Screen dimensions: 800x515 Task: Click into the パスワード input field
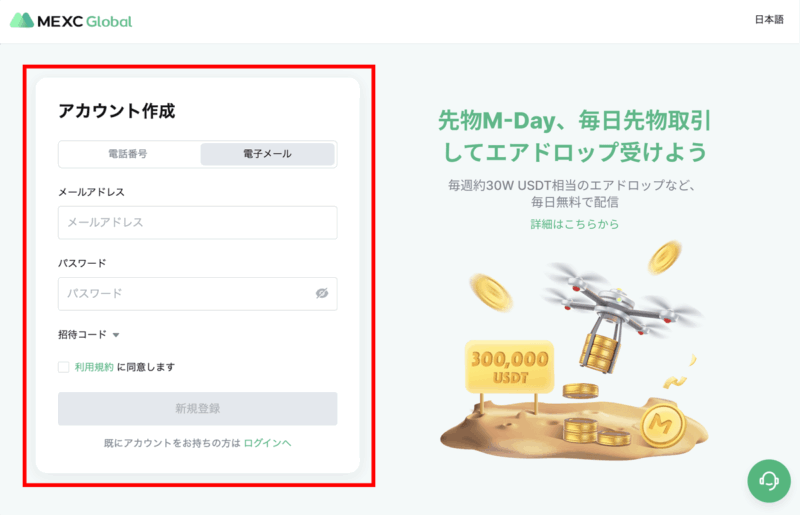pyautogui.click(x=185, y=294)
